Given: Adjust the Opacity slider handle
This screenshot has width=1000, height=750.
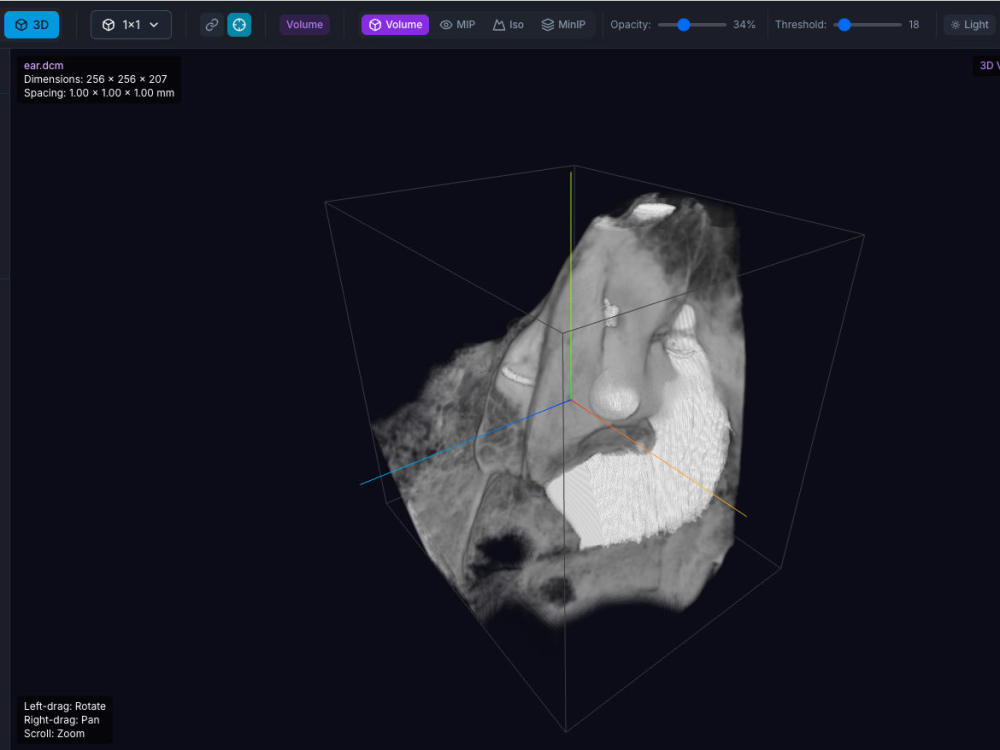Looking at the screenshot, I should coord(684,25).
